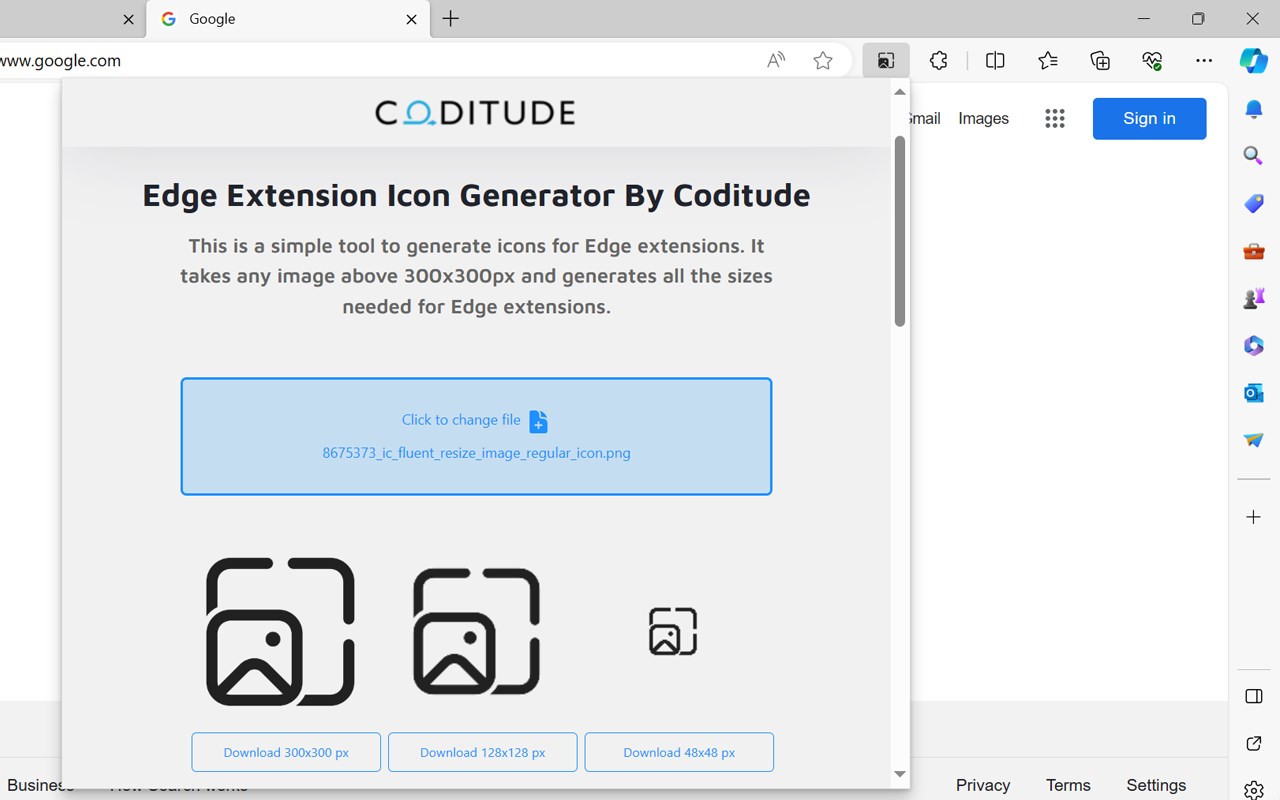Open notifications bell in sidebar

point(1254,109)
